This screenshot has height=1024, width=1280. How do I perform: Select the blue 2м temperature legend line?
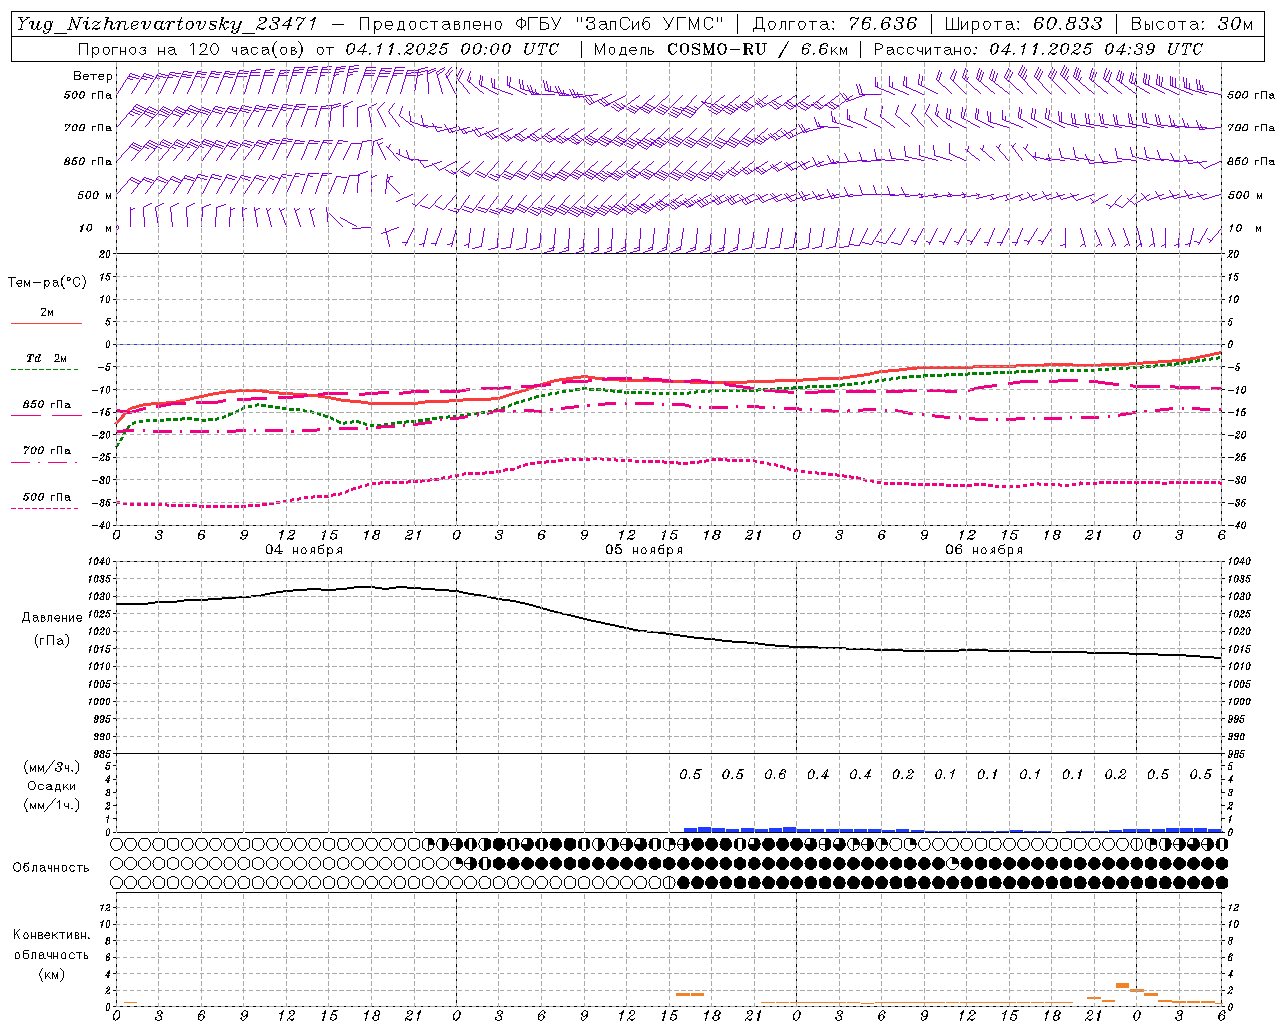coord(46,323)
